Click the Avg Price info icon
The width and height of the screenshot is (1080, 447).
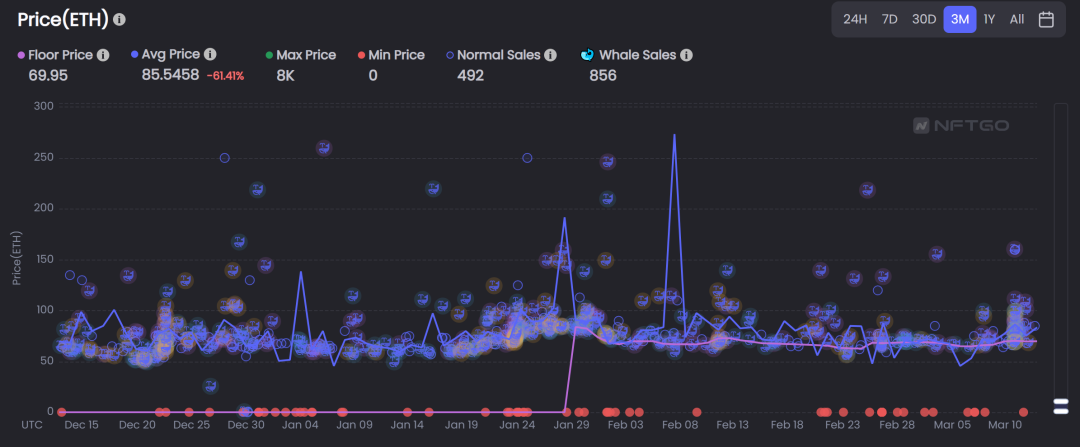[x=211, y=54]
